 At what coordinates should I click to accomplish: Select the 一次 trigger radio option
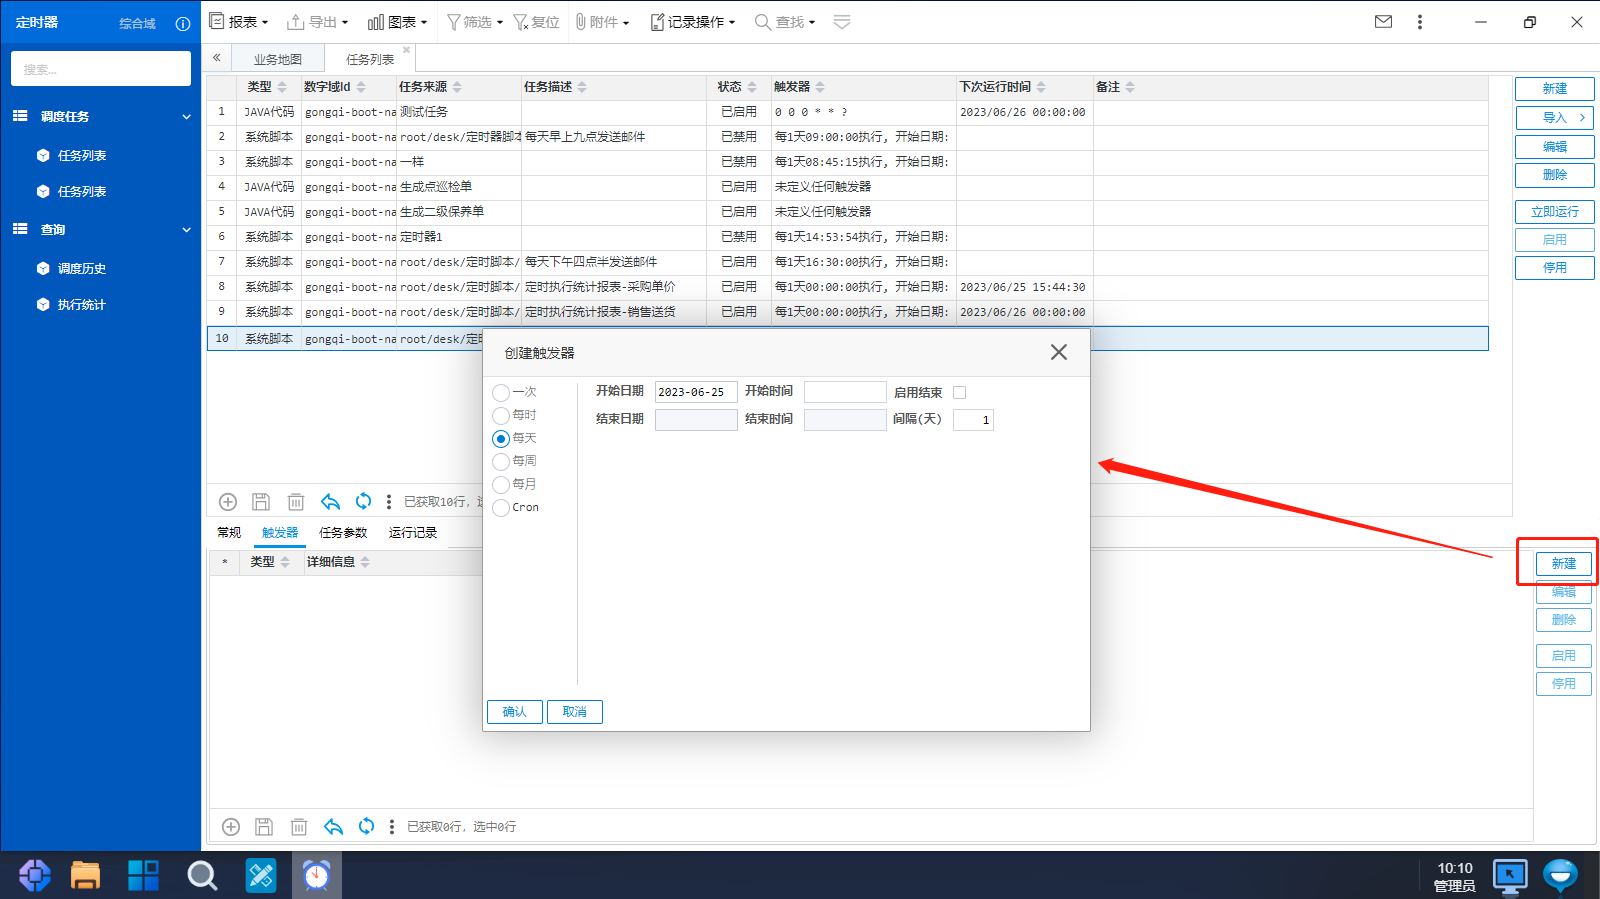pos(501,392)
